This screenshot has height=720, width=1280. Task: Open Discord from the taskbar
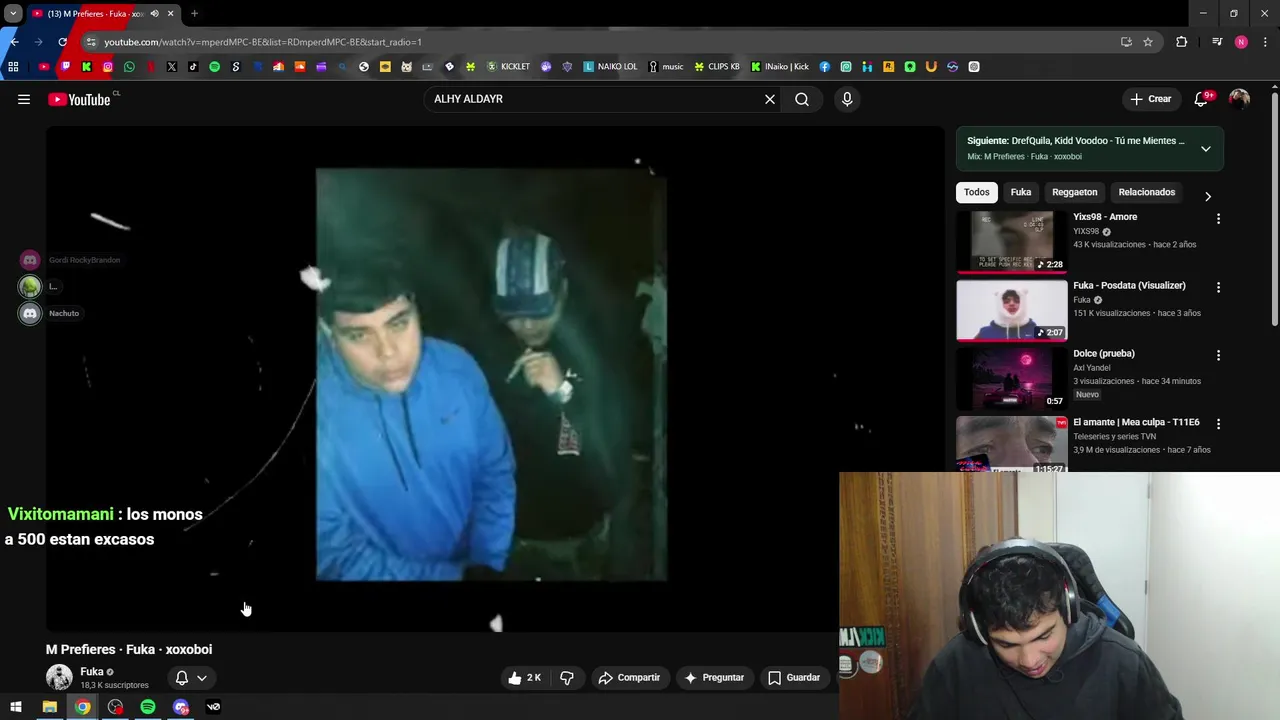(181, 707)
